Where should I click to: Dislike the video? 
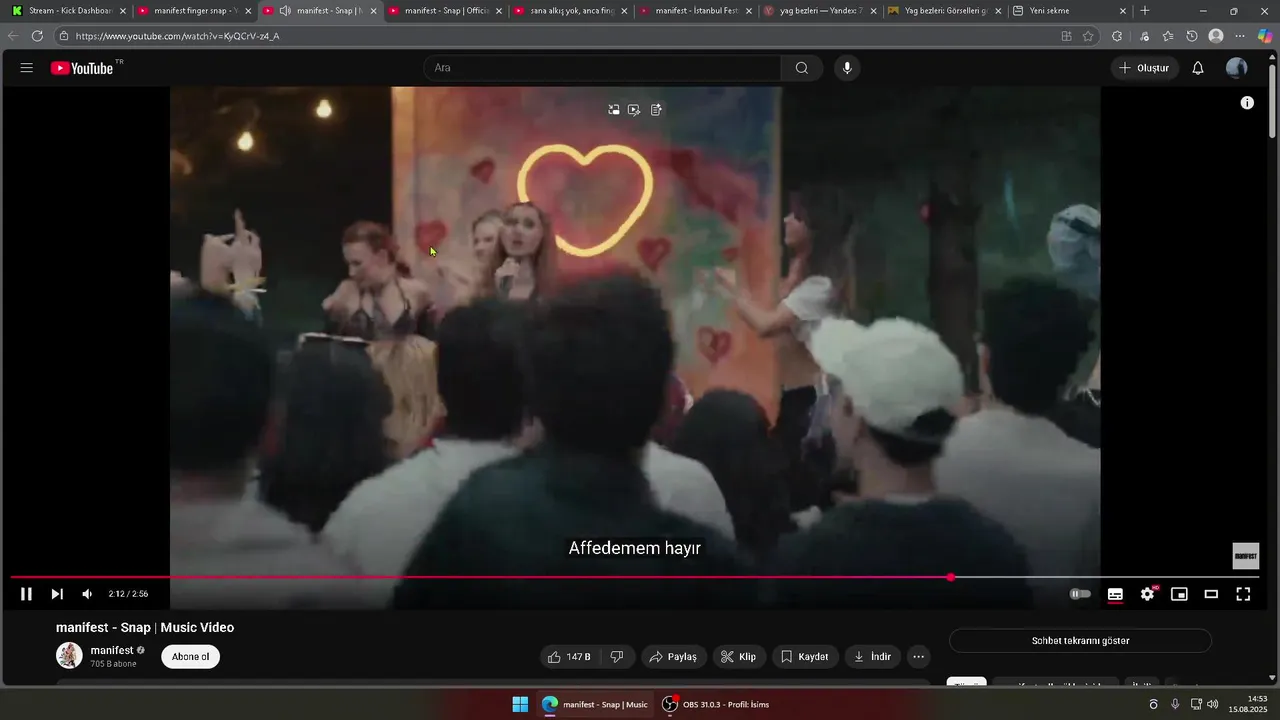click(x=617, y=657)
